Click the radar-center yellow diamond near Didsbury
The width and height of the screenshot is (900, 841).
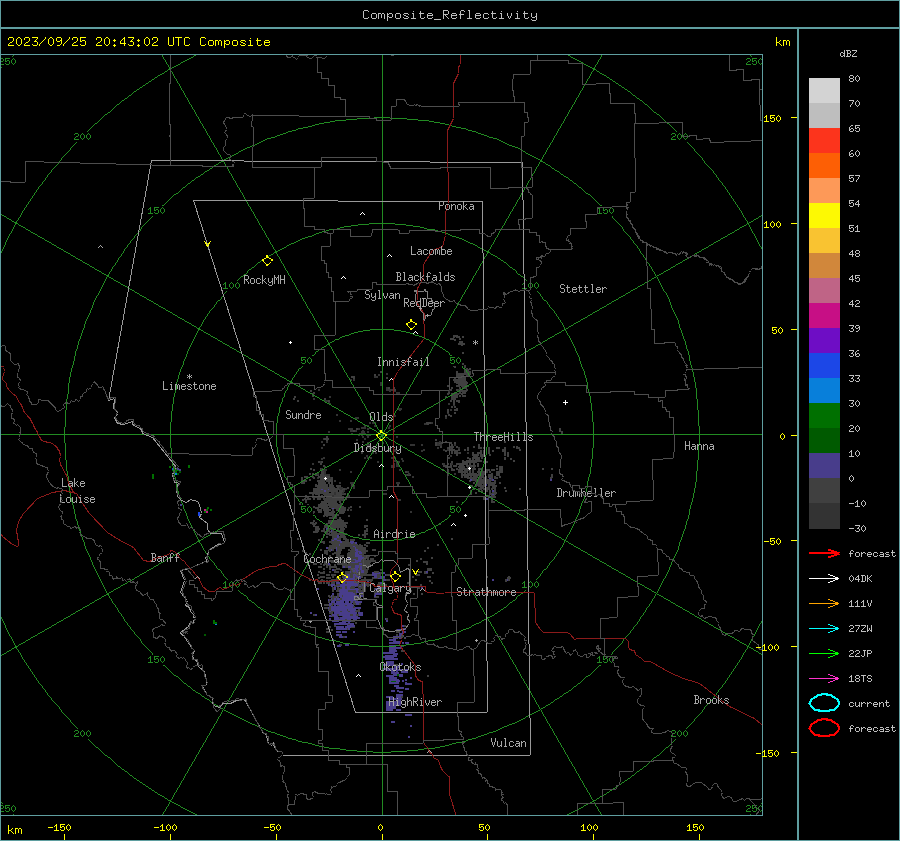coord(381,436)
